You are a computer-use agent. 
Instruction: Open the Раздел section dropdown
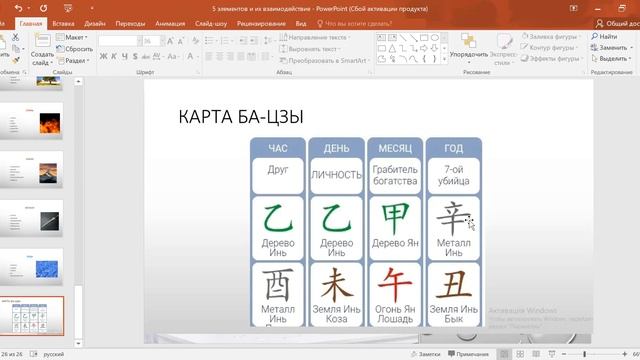(x=73, y=60)
